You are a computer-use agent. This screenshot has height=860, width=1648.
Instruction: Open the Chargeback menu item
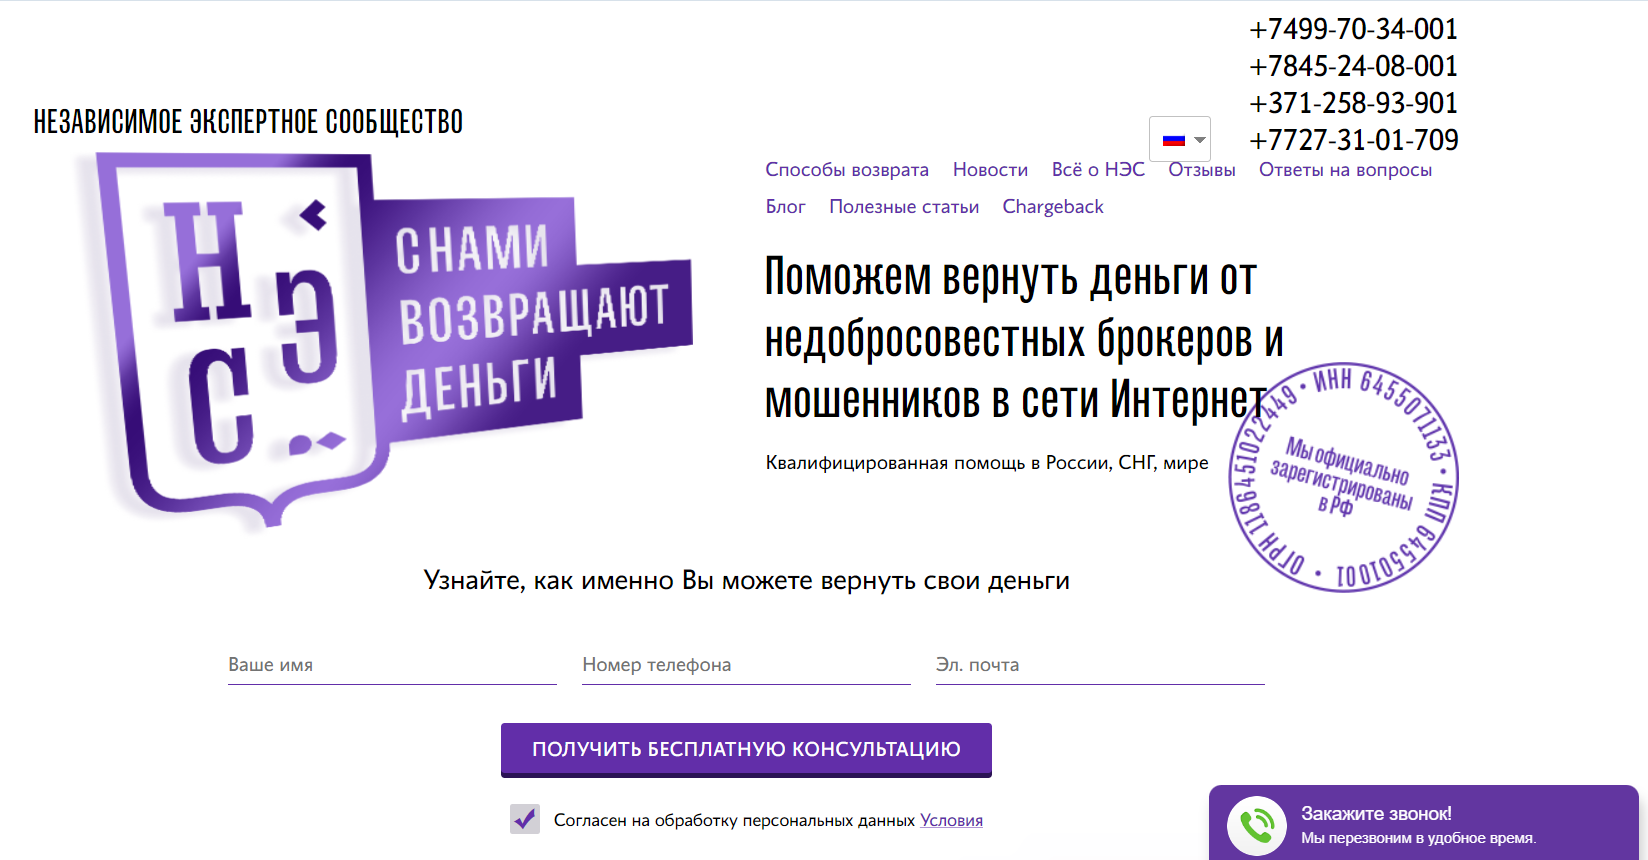(1052, 207)
